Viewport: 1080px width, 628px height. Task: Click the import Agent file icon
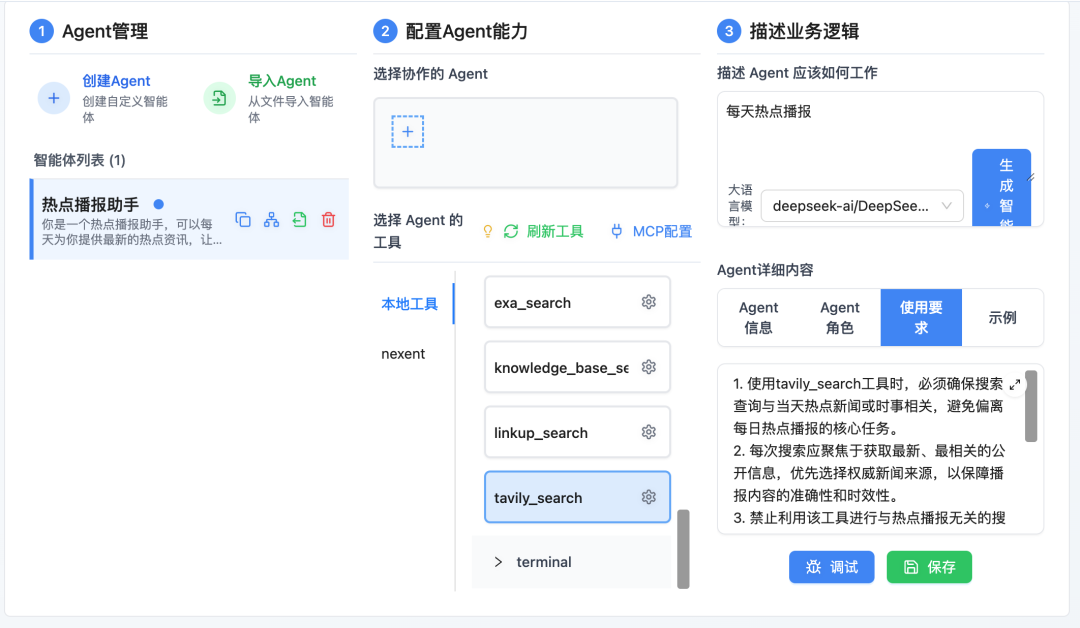pyautogui.click(x=219, y=98)
